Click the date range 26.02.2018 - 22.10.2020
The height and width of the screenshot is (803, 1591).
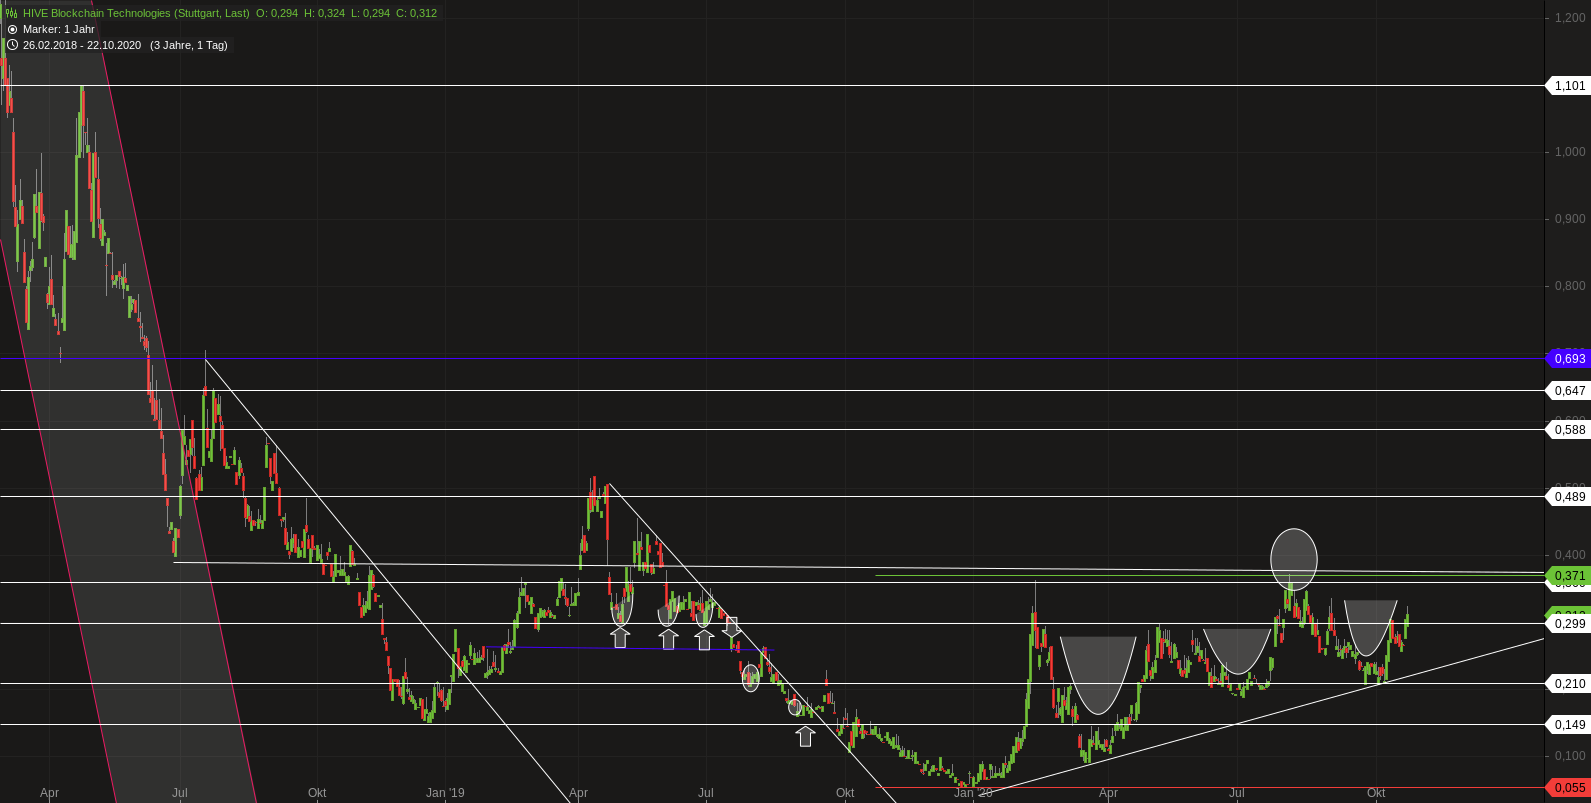[x=82, y=45]
